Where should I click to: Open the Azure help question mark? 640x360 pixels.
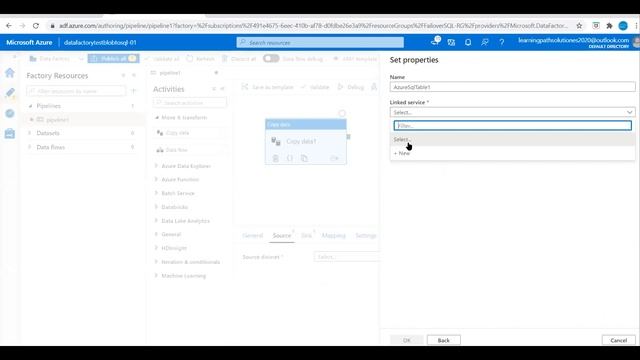(x=502, y=42)
